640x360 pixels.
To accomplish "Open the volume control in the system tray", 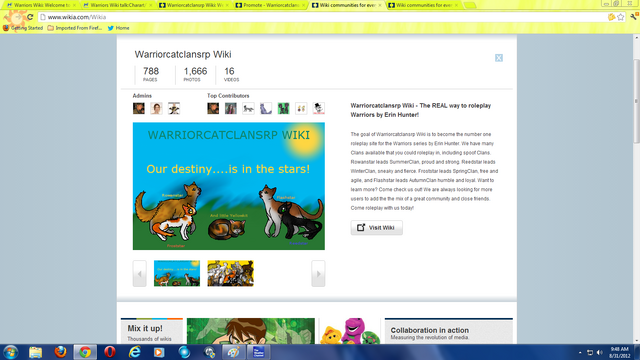I will pos(599,352).
